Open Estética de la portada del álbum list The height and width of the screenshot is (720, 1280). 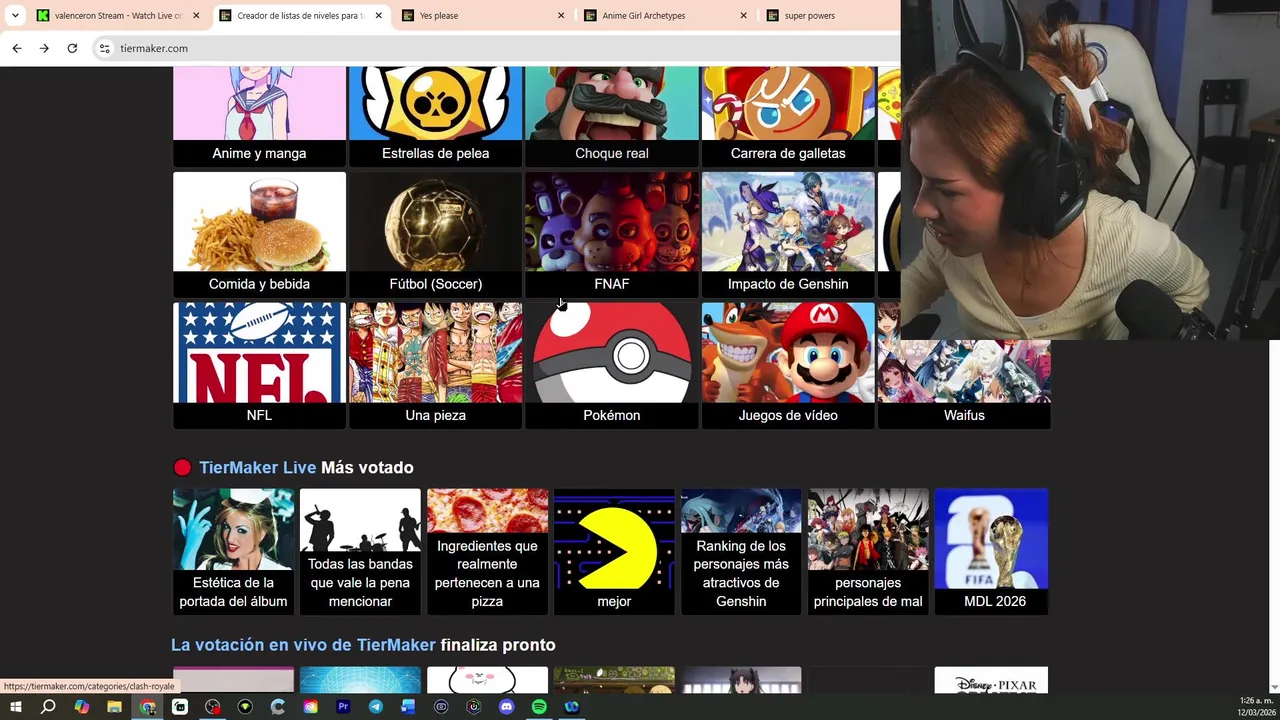[x=233, y=551]
